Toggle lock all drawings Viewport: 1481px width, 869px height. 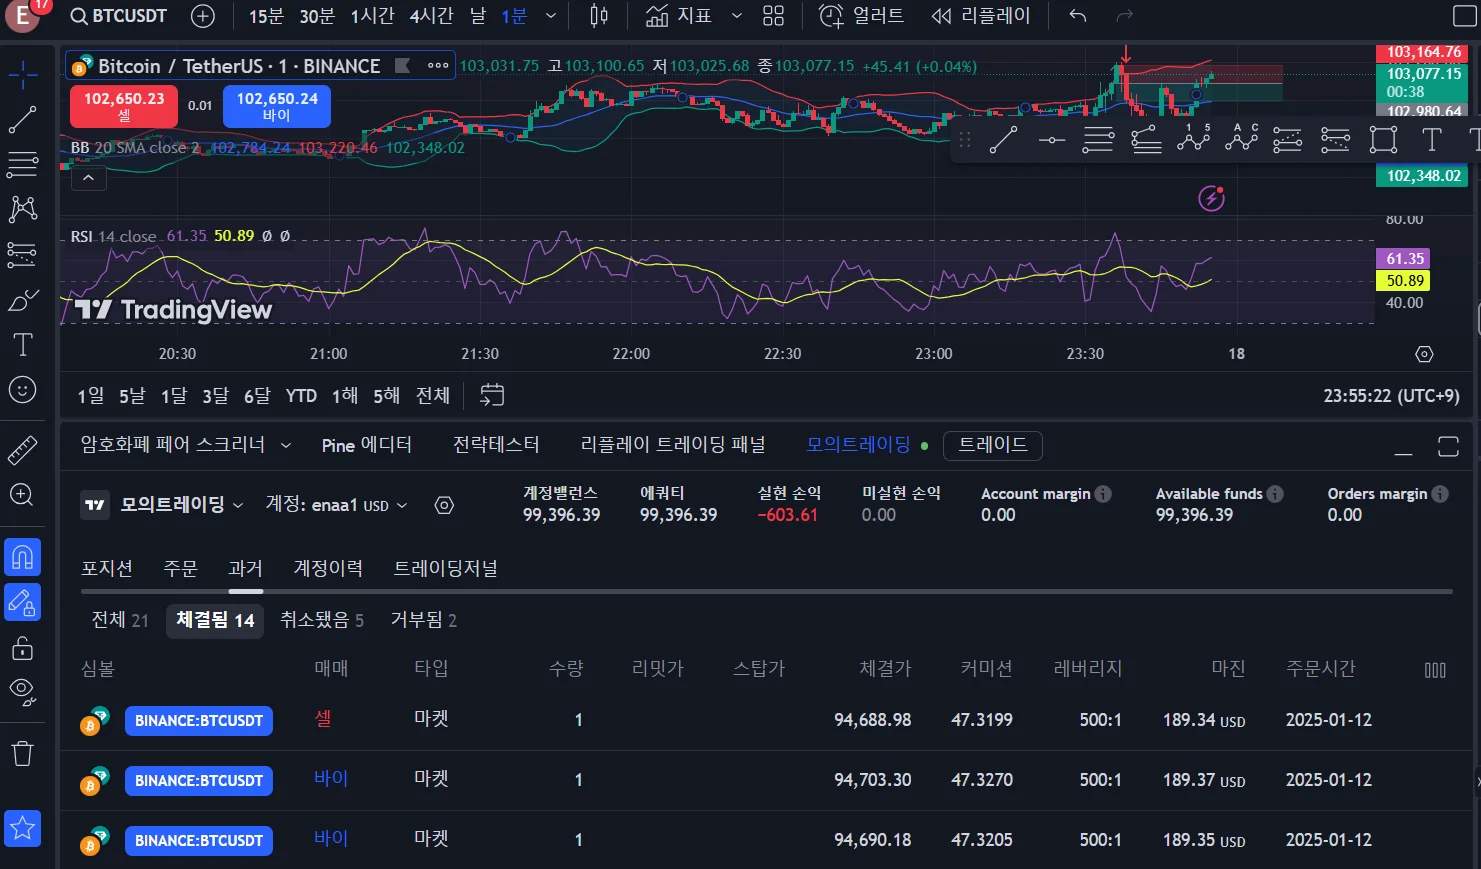[x=23, y=648]
